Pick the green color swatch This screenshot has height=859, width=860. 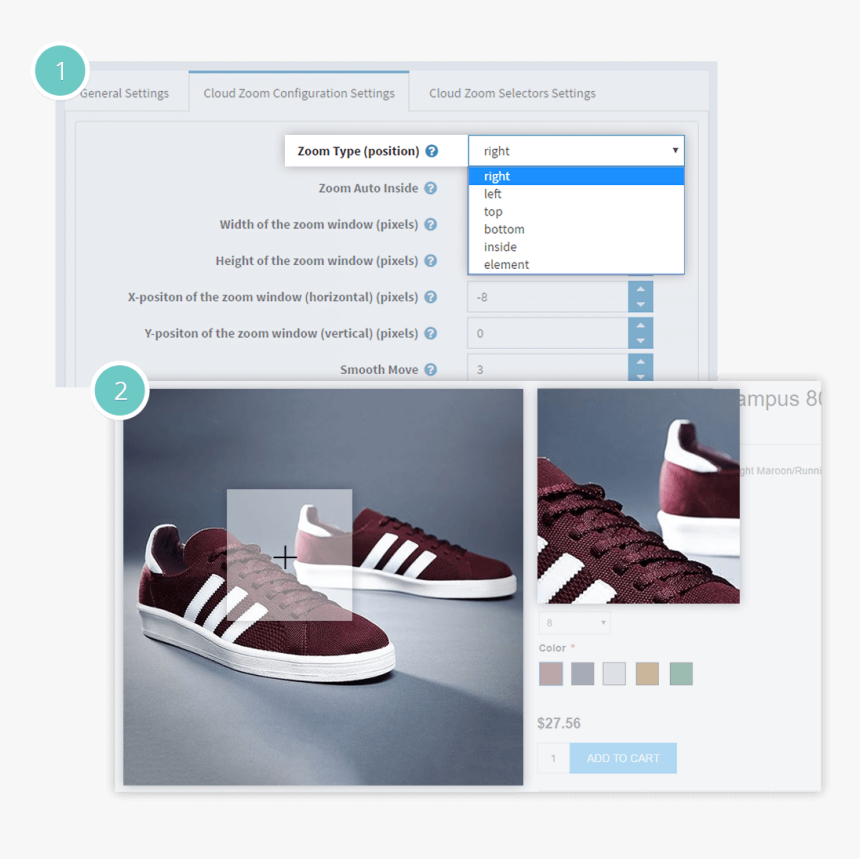(681, 674)
